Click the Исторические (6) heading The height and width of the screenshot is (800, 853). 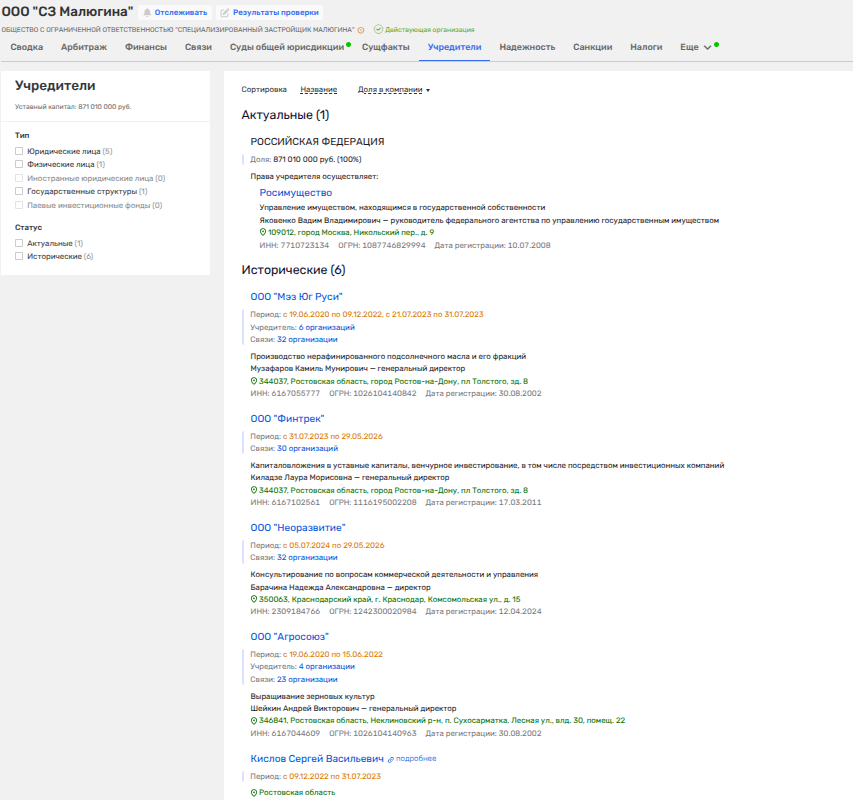(293, 270)
